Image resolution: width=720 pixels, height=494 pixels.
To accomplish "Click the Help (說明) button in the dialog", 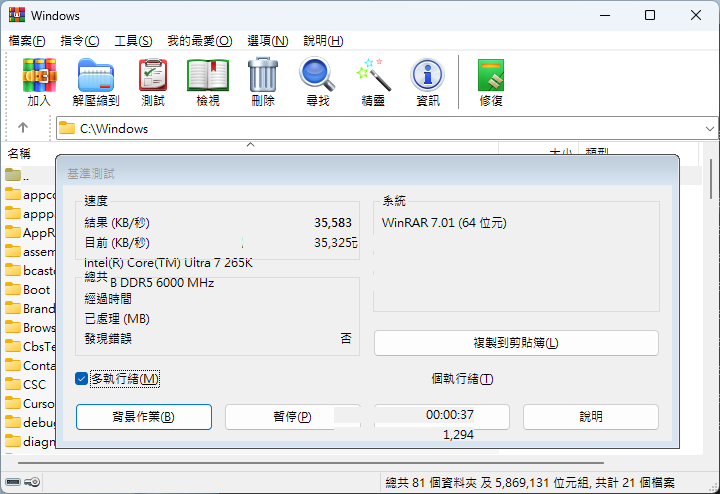I will (x=591, y=417).
